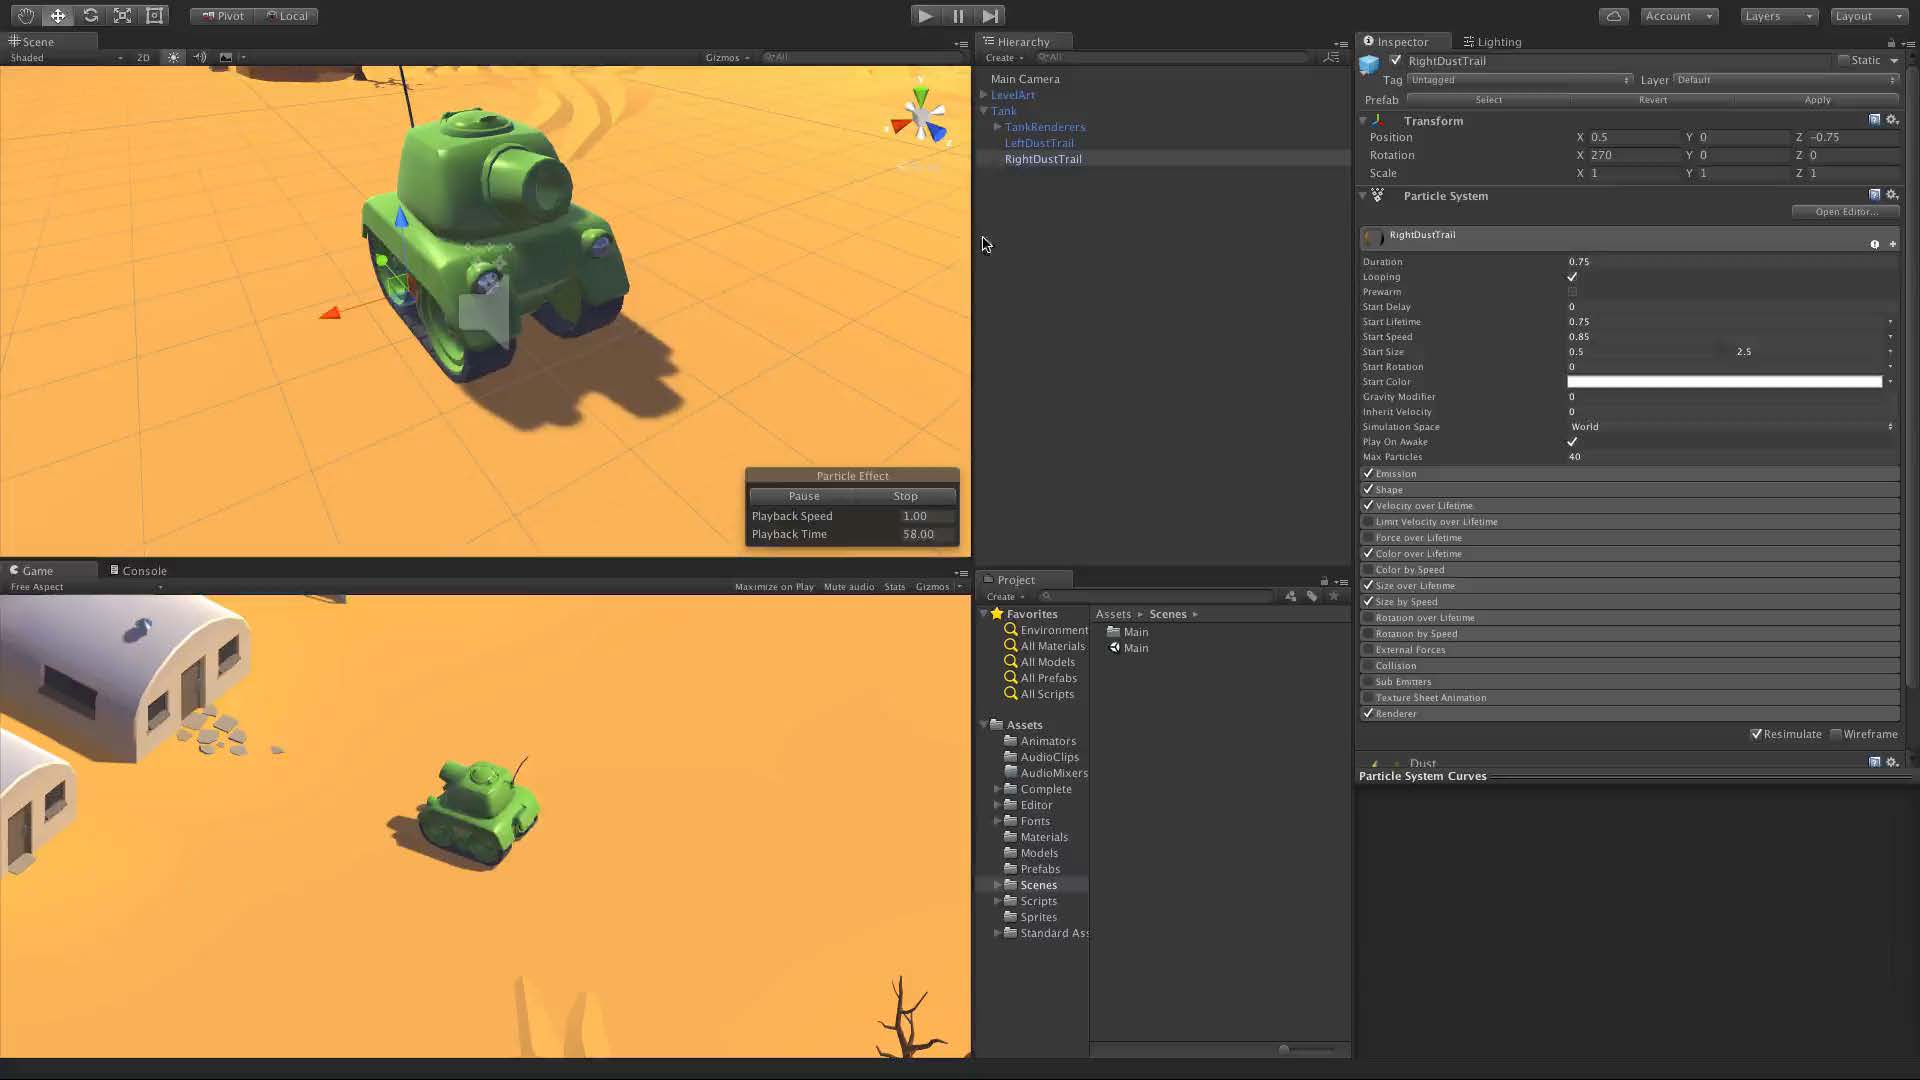Select the RightDustTrail hierarchy object
This screenshot has height=1080, width=1920.
point(1043,159)
